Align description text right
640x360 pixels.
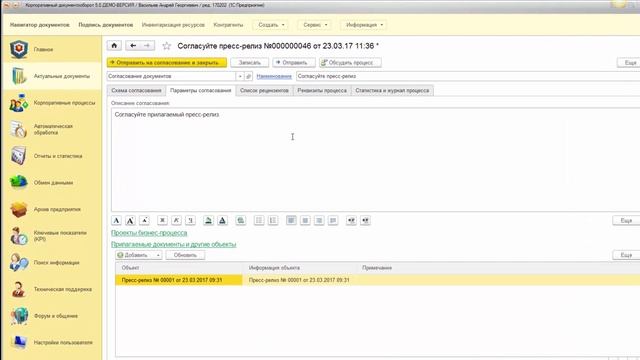tap(319, 220)
